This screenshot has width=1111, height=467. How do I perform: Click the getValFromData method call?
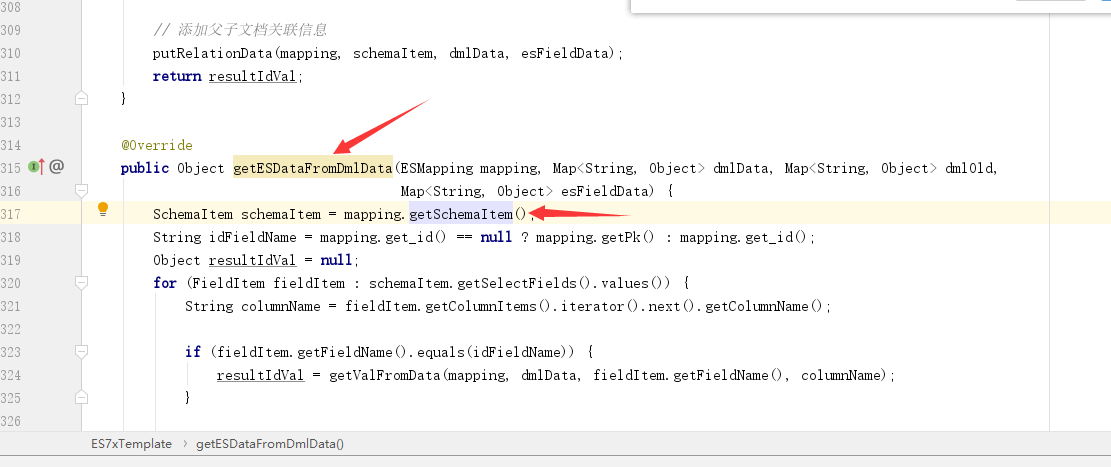pyautogui.click(x=385, y=375)
